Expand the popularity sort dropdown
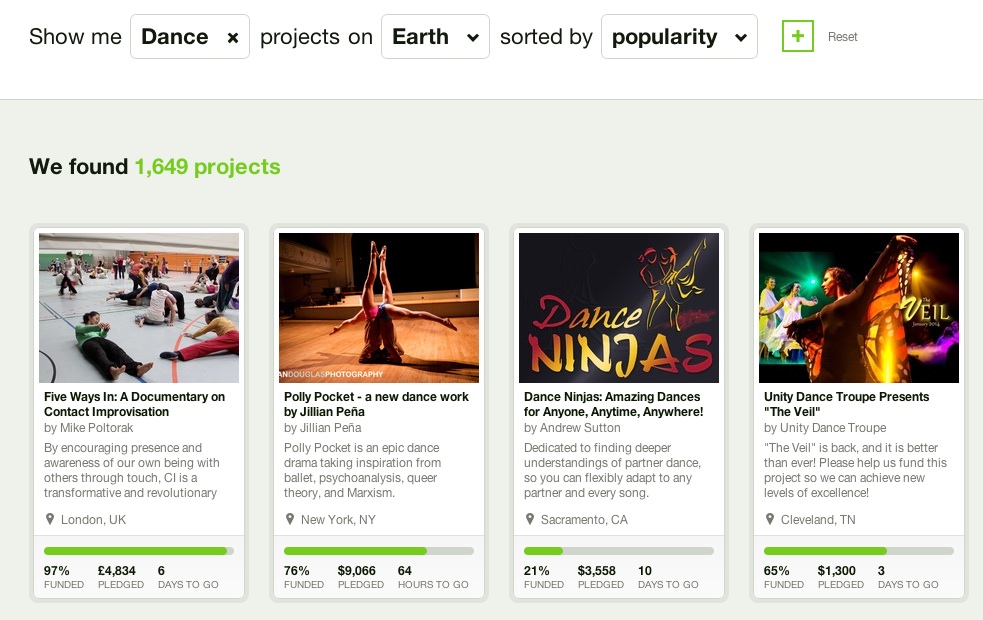This screenshot has width=983, height=620. (x=679, y=37)
